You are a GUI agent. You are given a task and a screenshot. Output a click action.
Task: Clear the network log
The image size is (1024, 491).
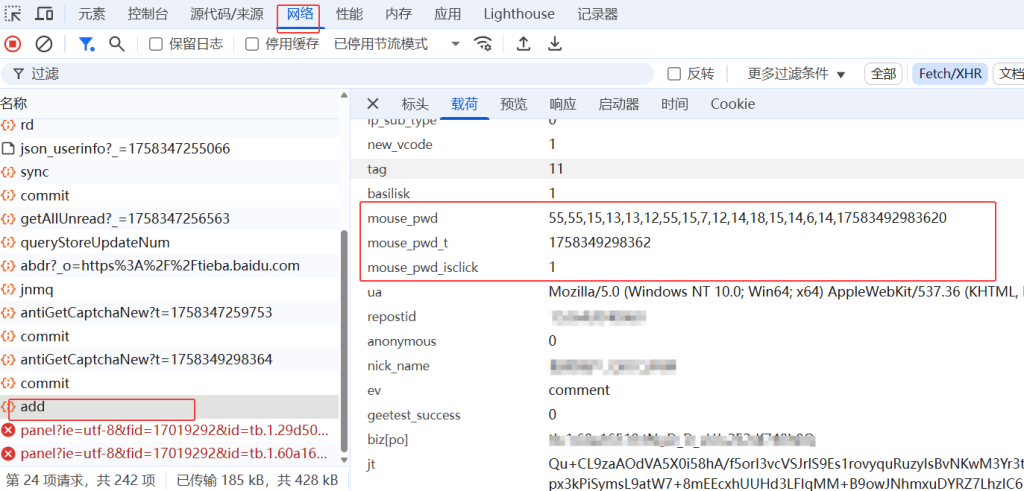[x=44, y=44]
